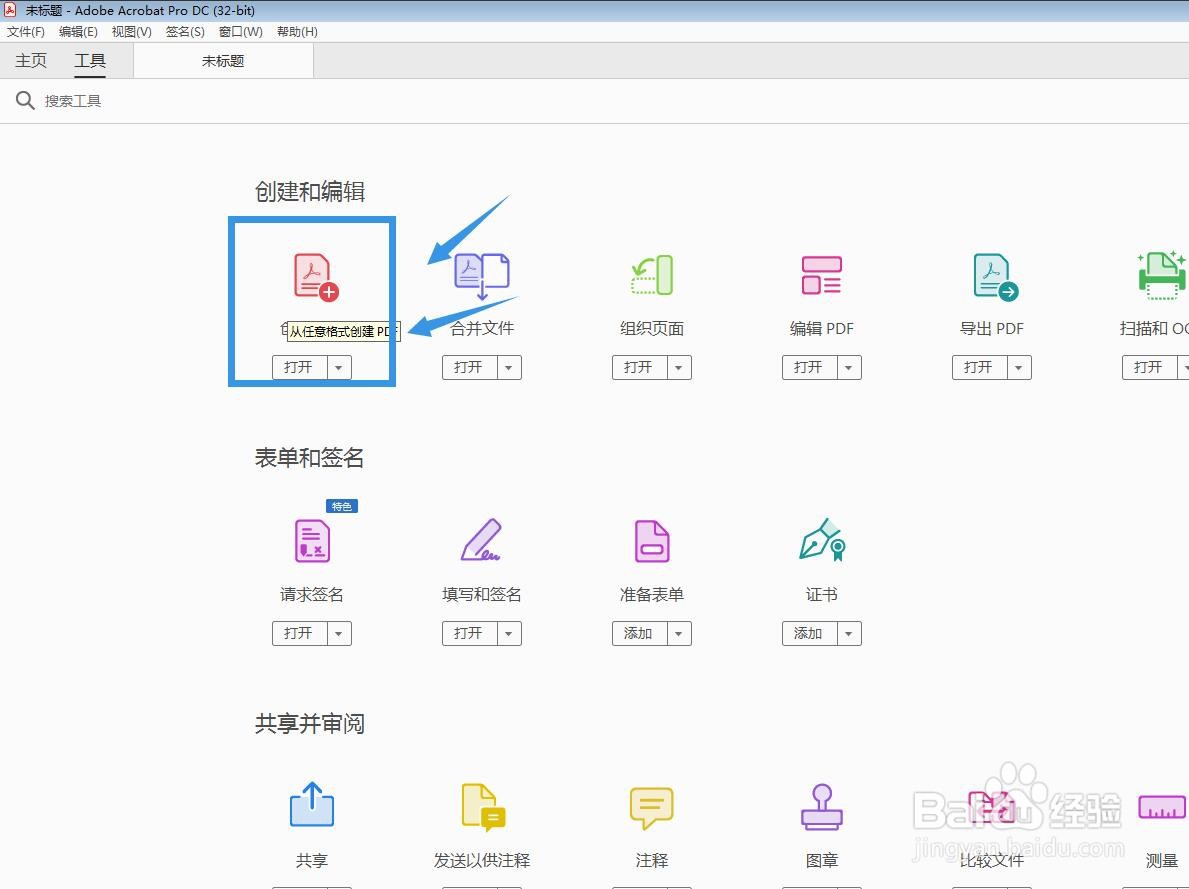Expand dropdown arrow under 导出 PDF
The height and width of the screenshot is (889, 1189).
pyautogui.click(x=1019, y=367)
